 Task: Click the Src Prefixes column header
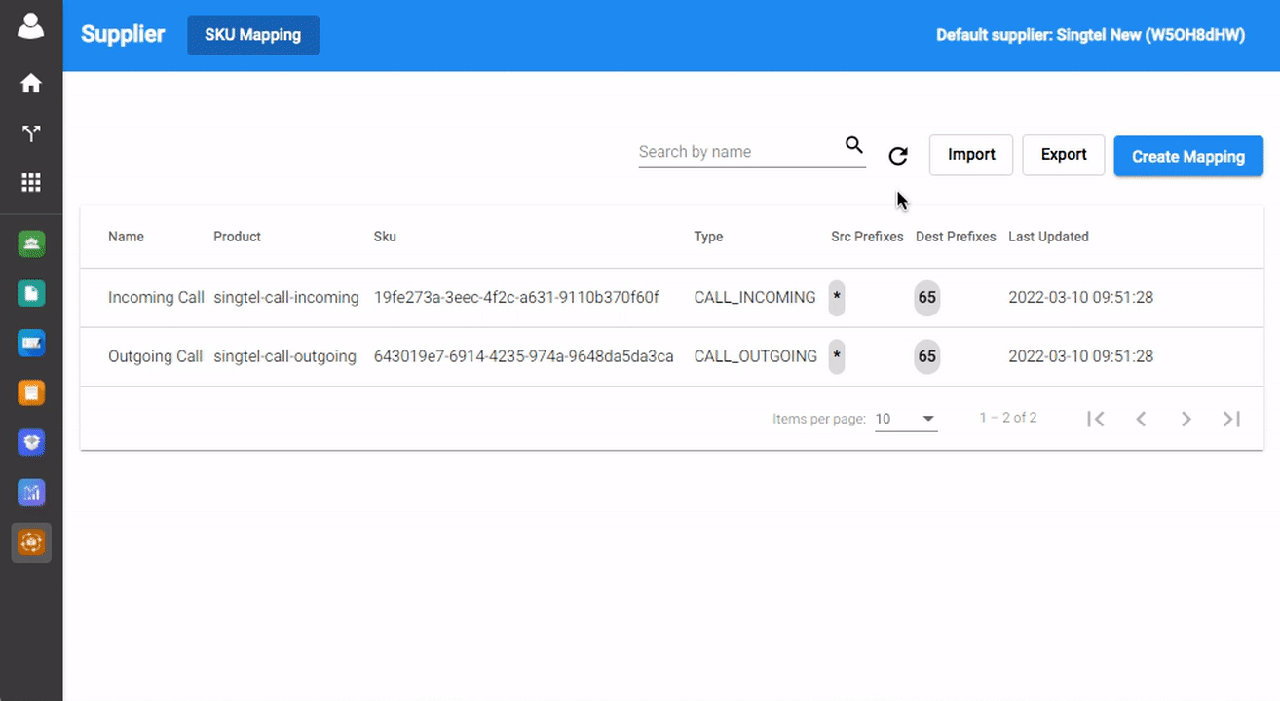(x=867, y=237)
